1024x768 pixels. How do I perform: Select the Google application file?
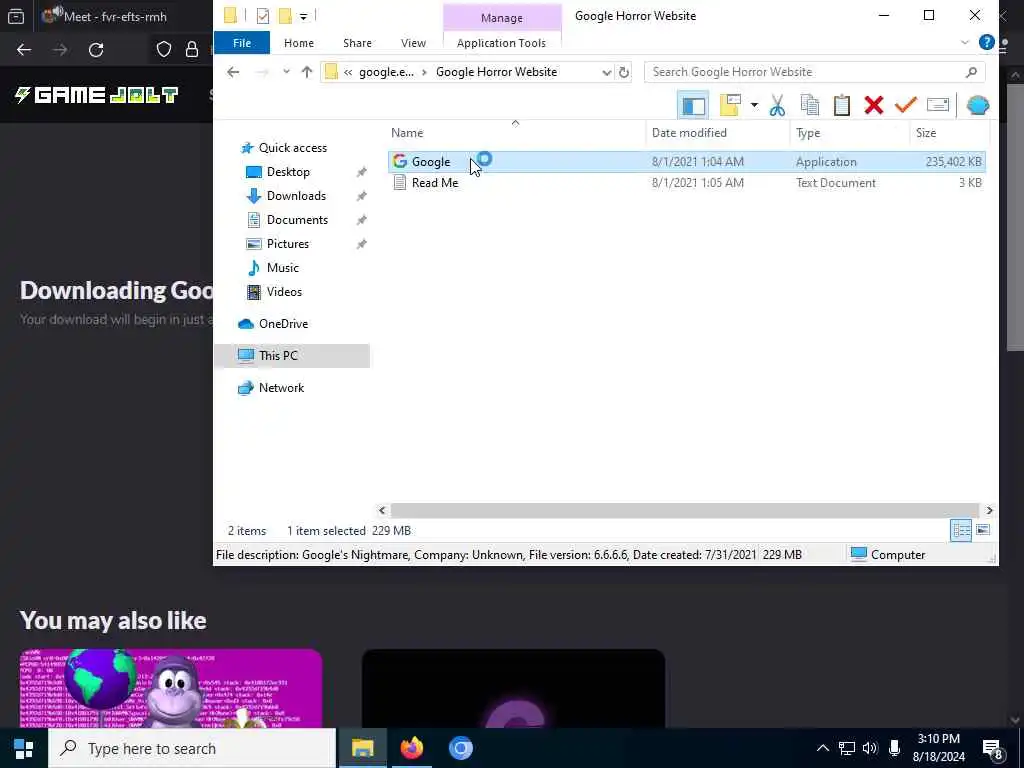pyautogui.click(x=686, y=162)
